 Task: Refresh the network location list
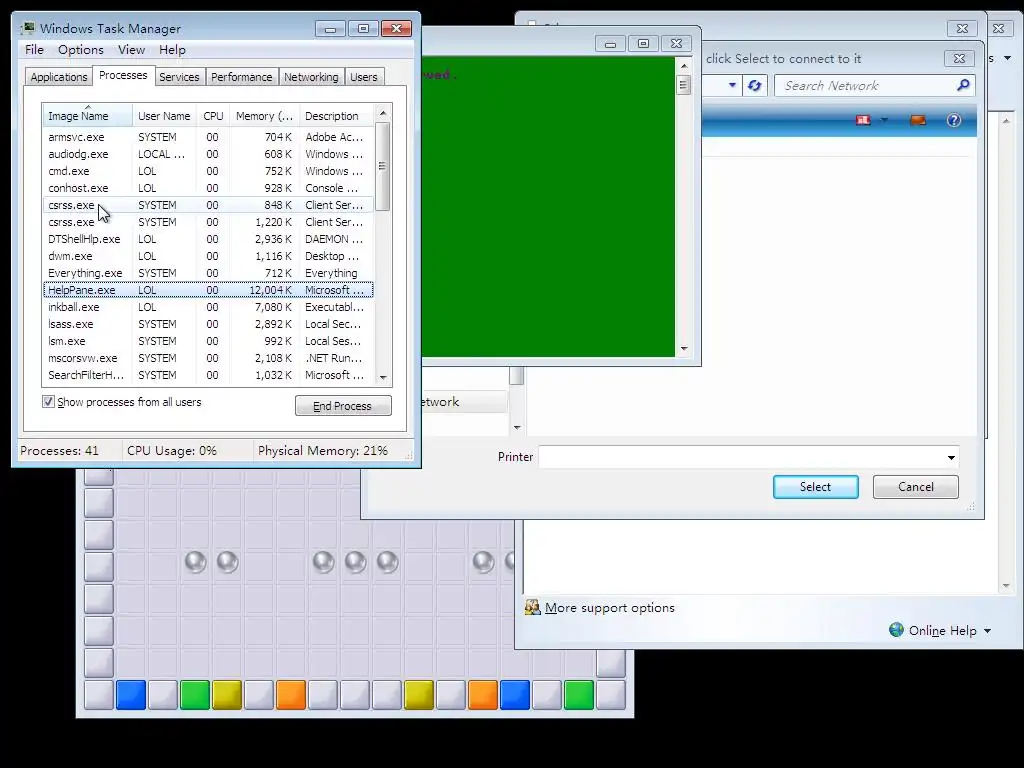click(754, 86)
